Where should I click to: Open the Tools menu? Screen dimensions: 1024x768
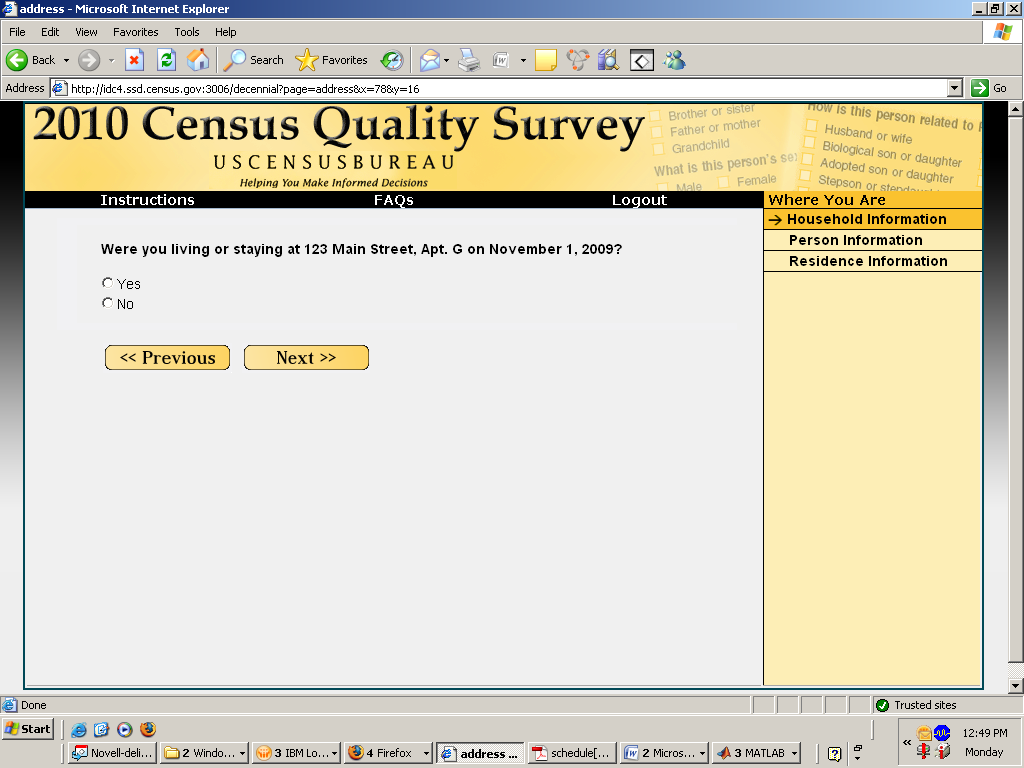click(x=186, y=32)
